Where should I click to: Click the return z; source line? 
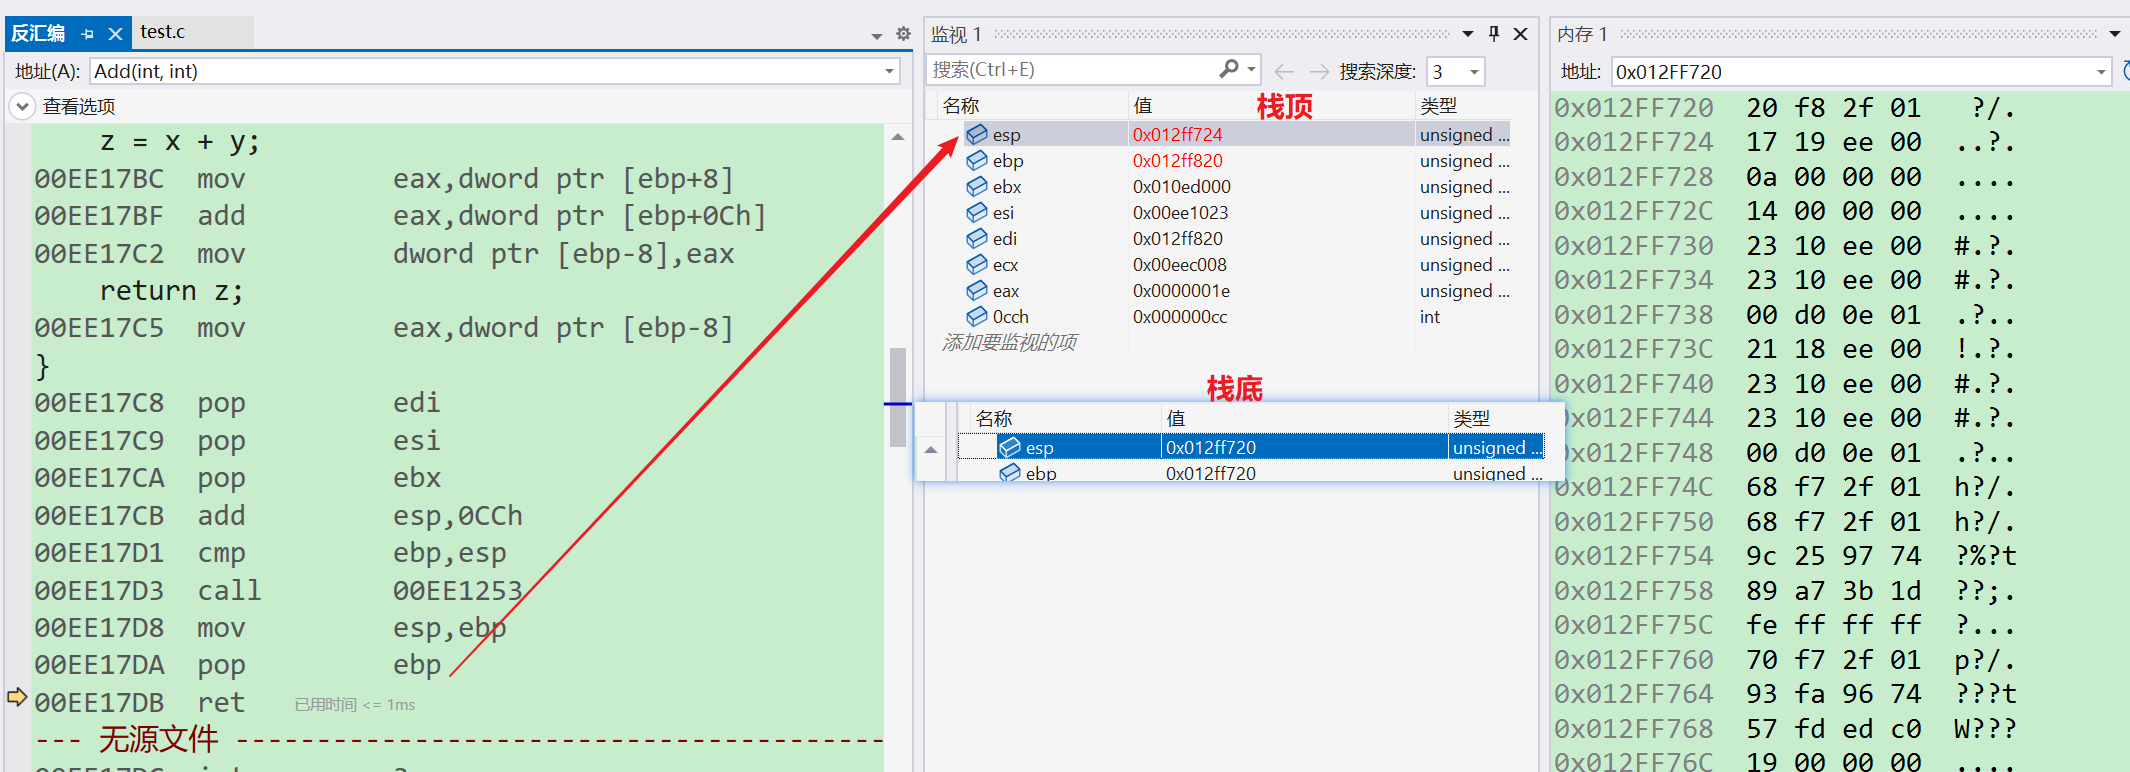point(171,290)
